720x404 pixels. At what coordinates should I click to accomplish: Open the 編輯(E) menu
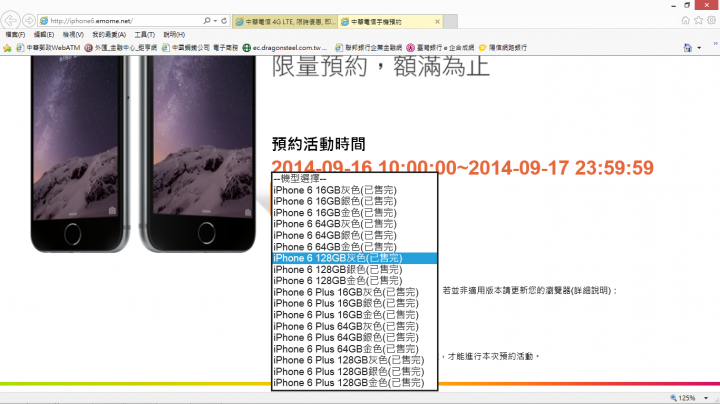click(44, 34)
